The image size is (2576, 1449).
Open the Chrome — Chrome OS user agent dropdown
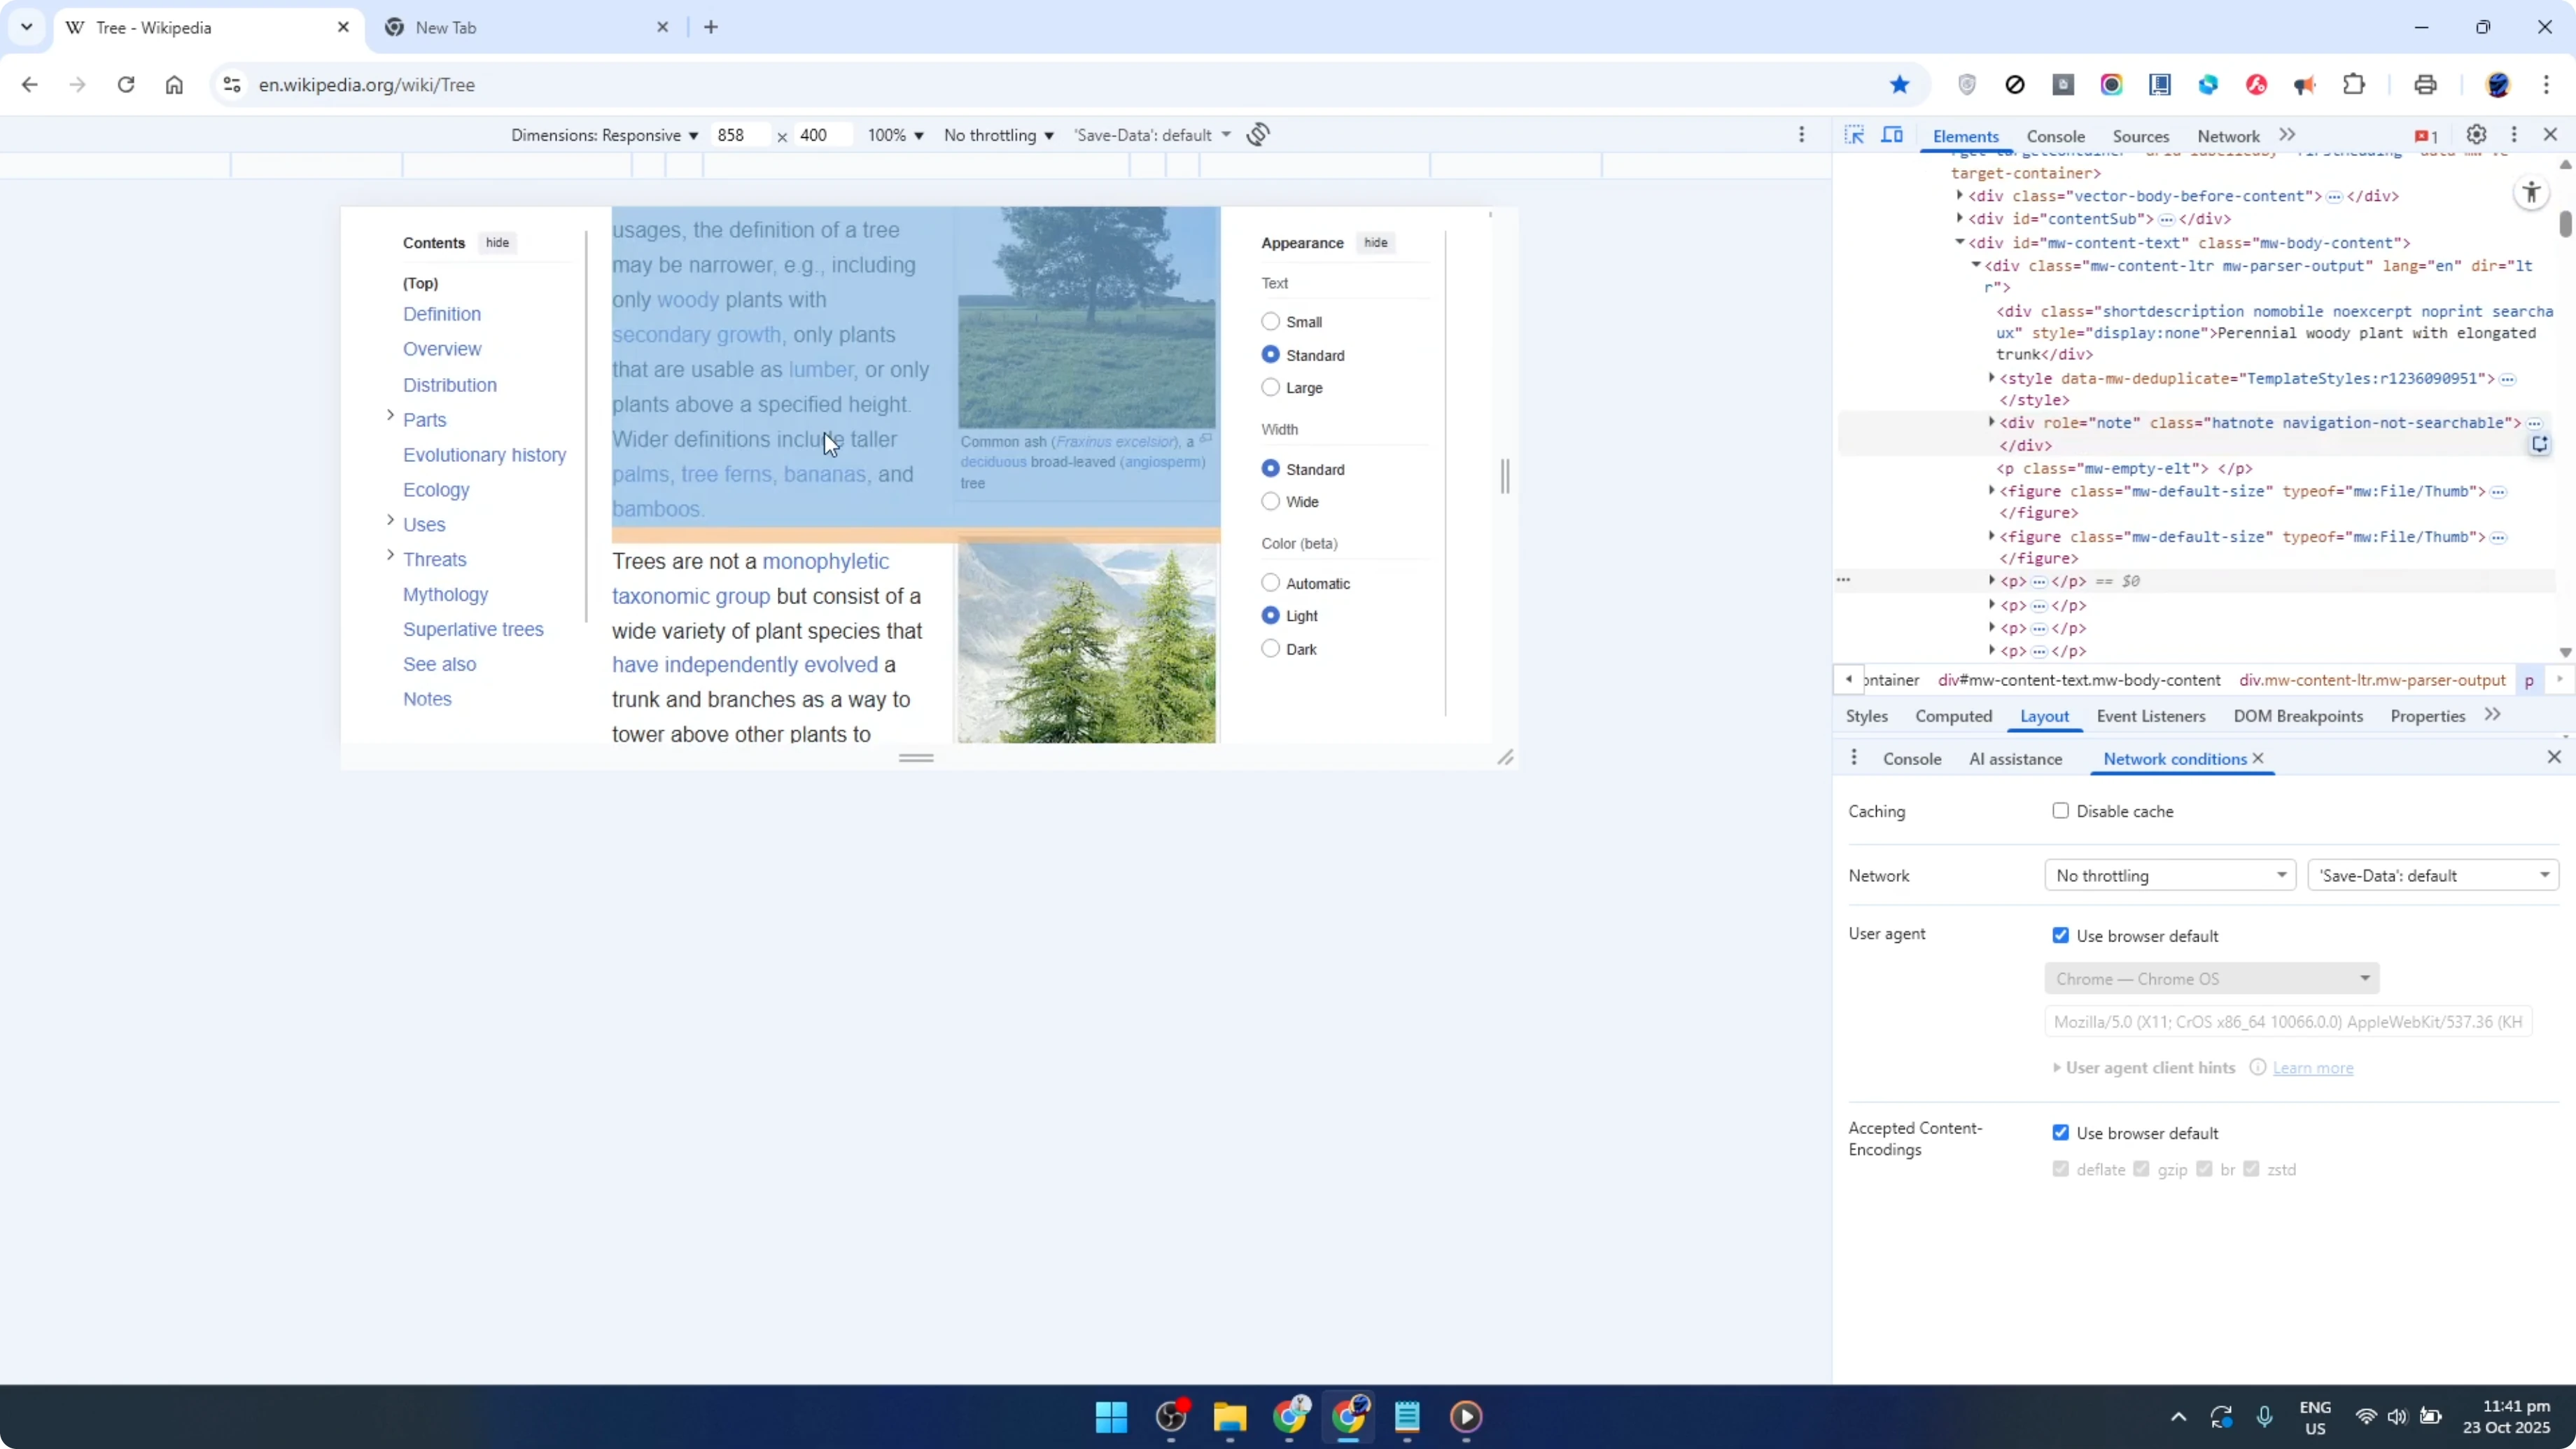coord(2212,978)
